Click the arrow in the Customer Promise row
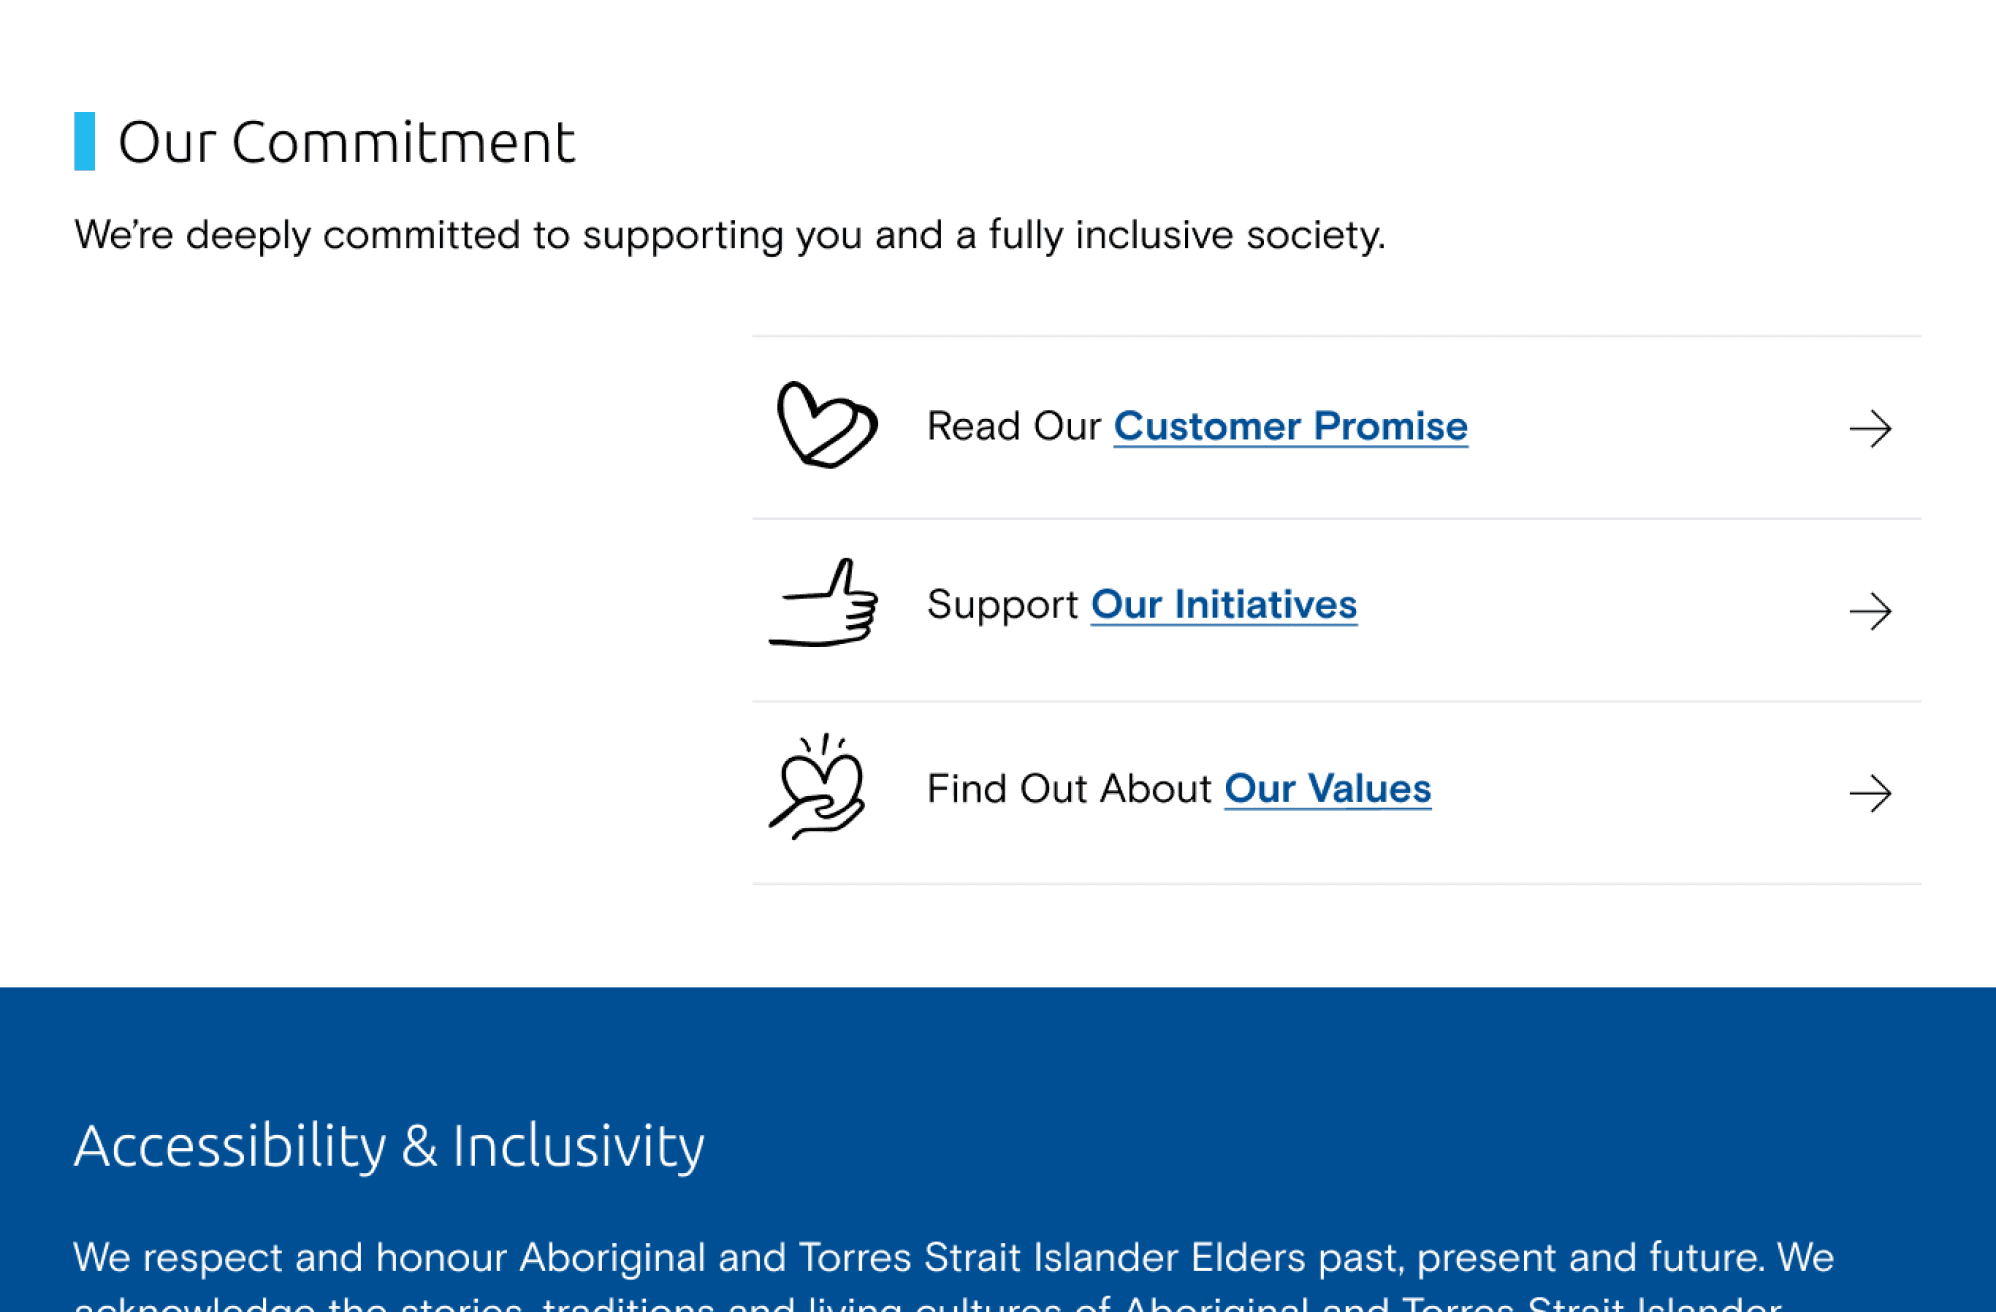 click(1869, 429)
